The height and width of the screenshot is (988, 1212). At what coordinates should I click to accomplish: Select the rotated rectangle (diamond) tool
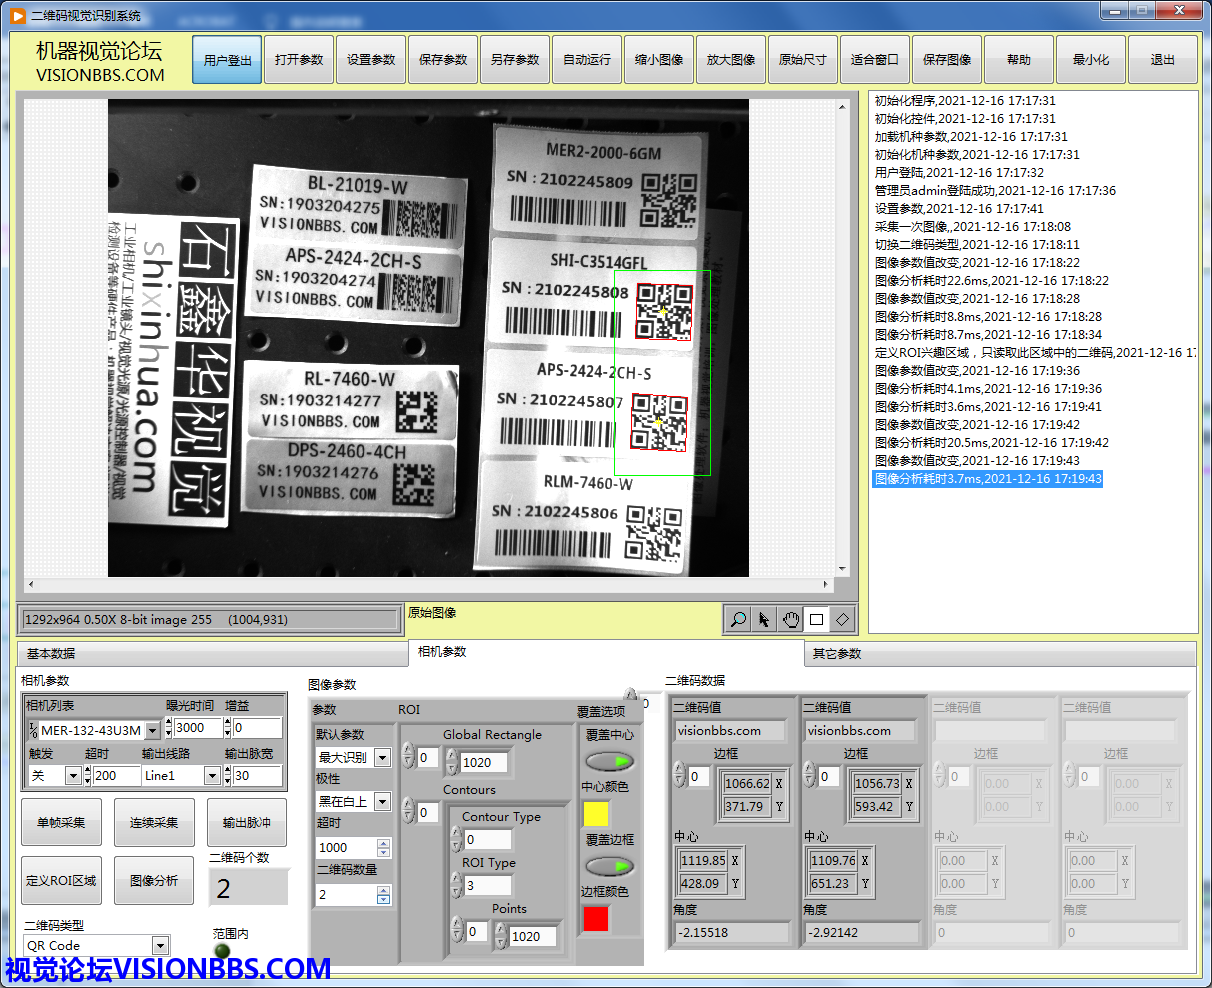tap(842, 619)
